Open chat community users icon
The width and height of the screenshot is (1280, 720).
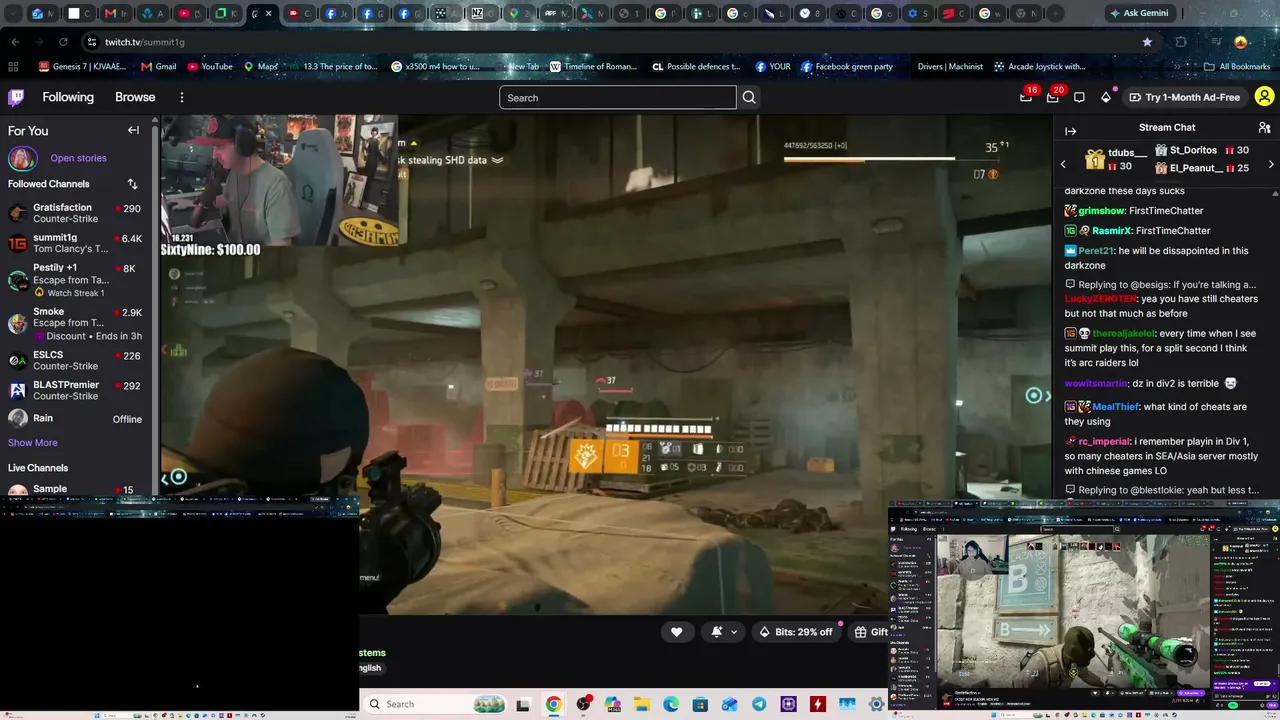pyautogui.click(x=1264, y=128)
